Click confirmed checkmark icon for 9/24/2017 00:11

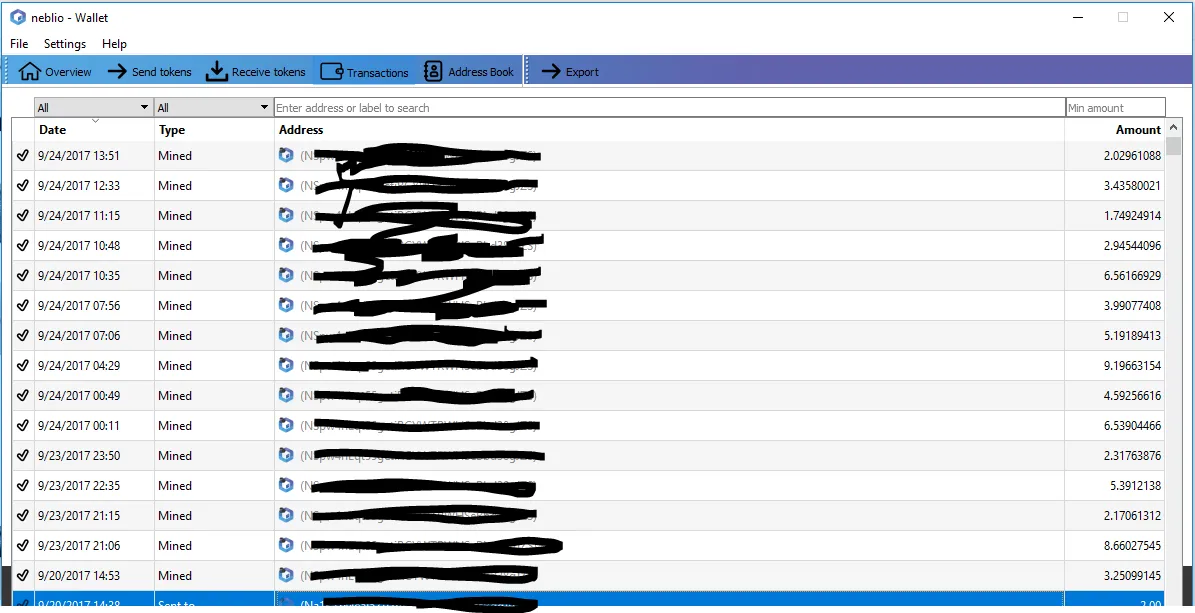[23, 425]
